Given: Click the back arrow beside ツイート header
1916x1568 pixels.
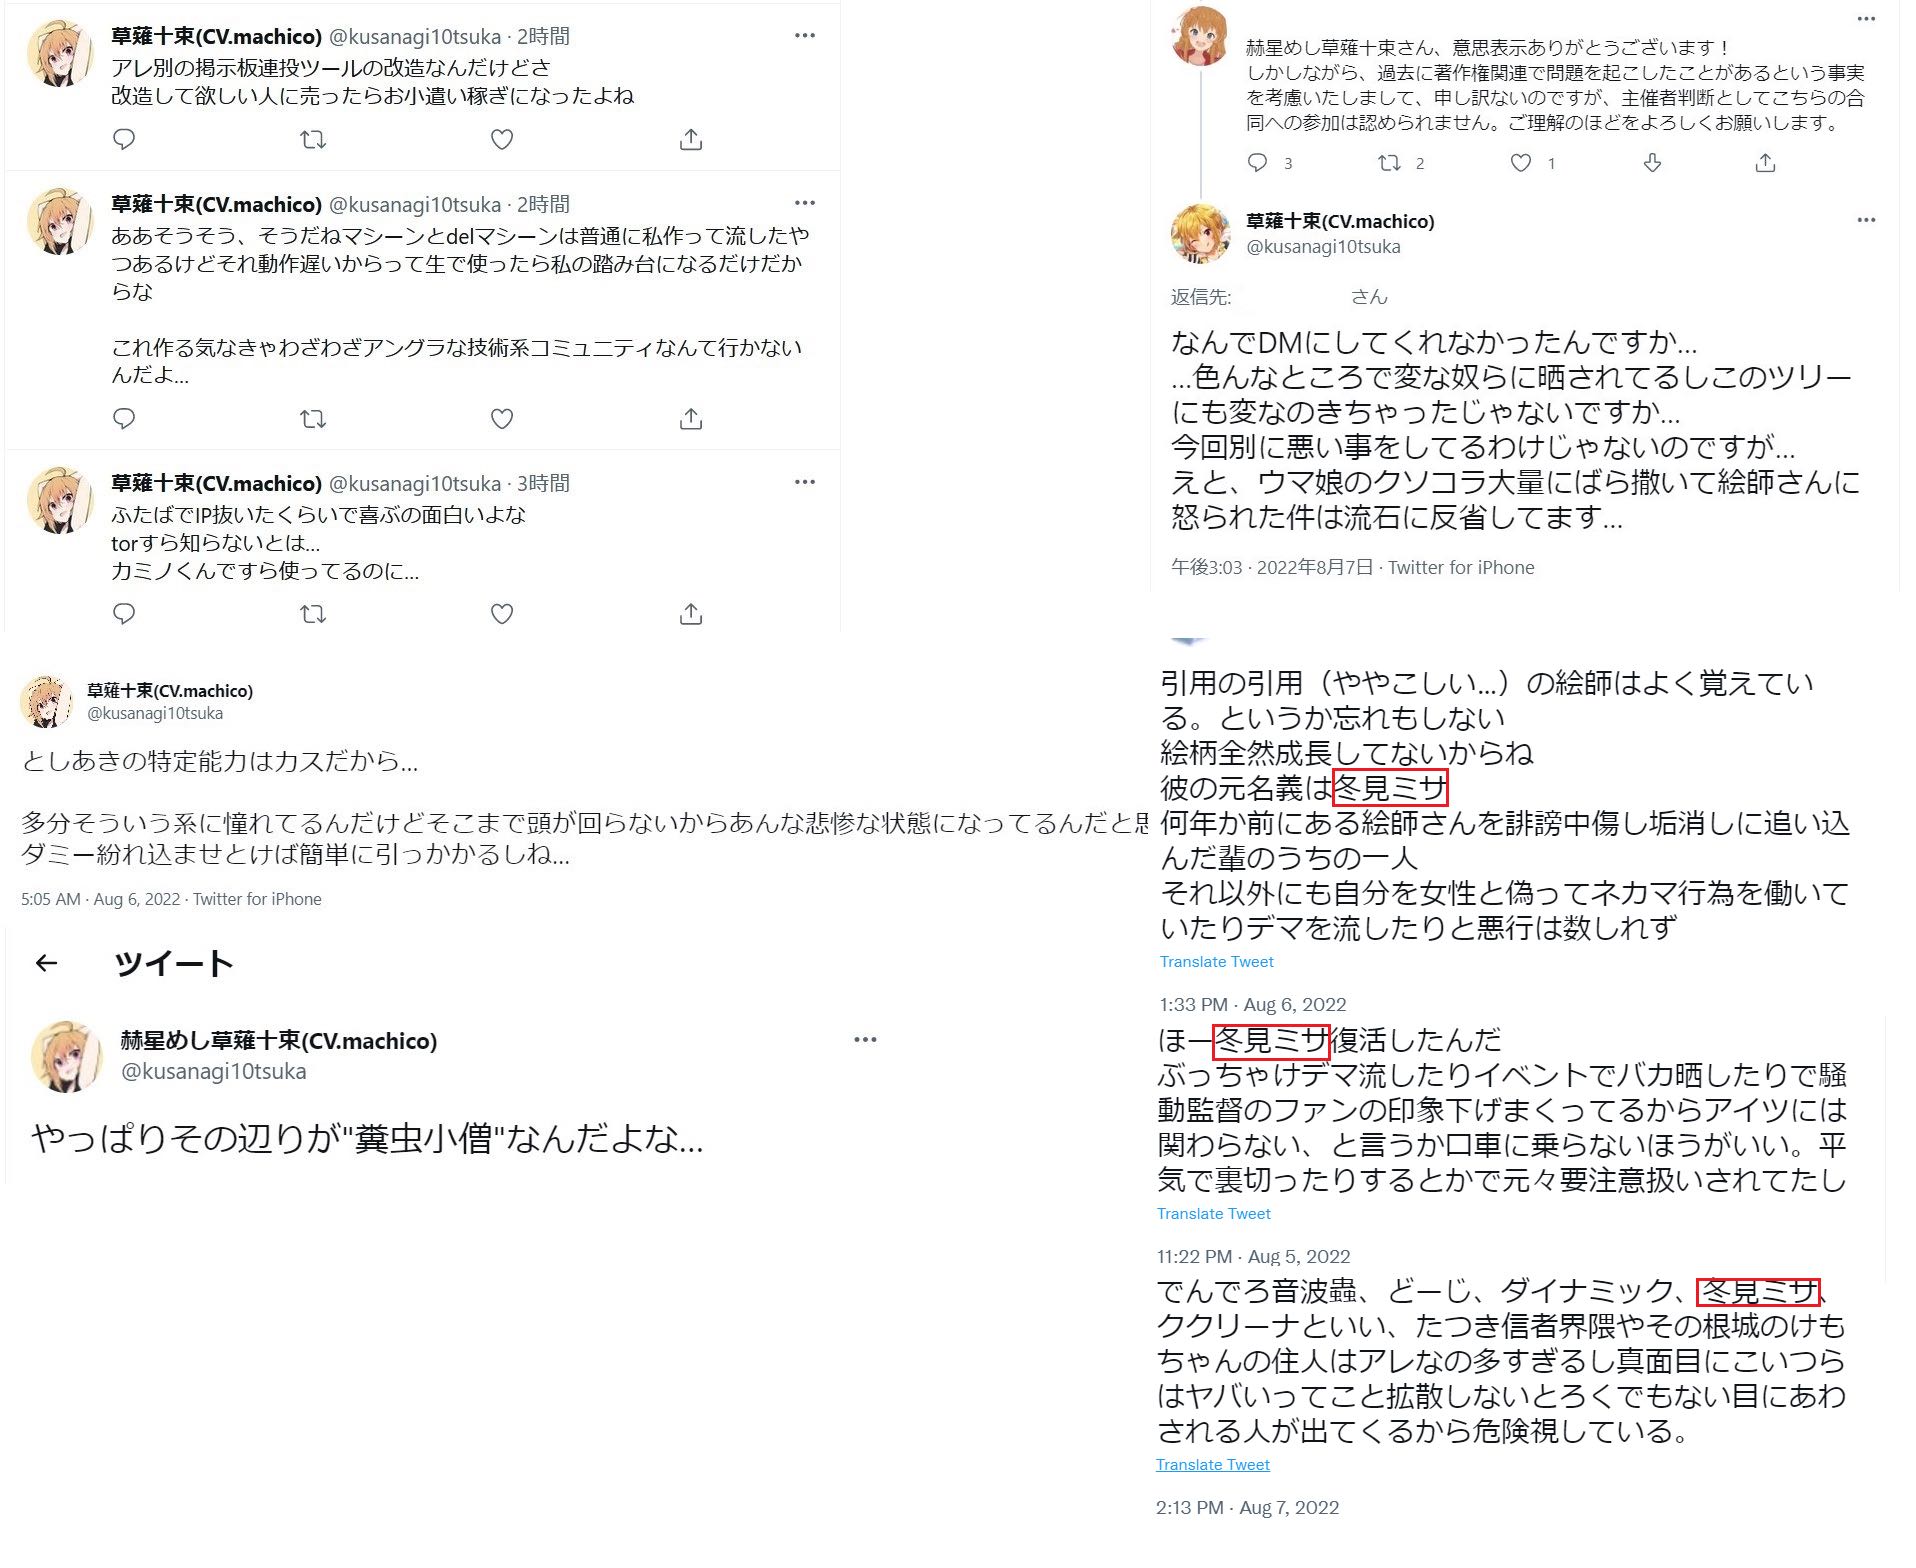Looking at the screenshot, I should point(47,963).
